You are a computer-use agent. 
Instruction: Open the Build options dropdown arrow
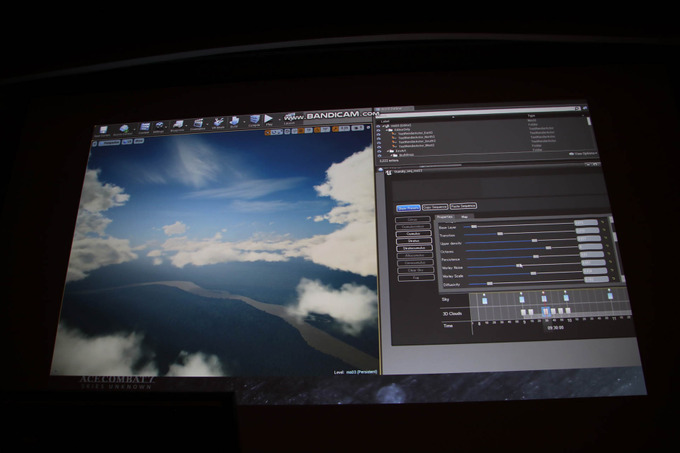click(x=244, y=122)
